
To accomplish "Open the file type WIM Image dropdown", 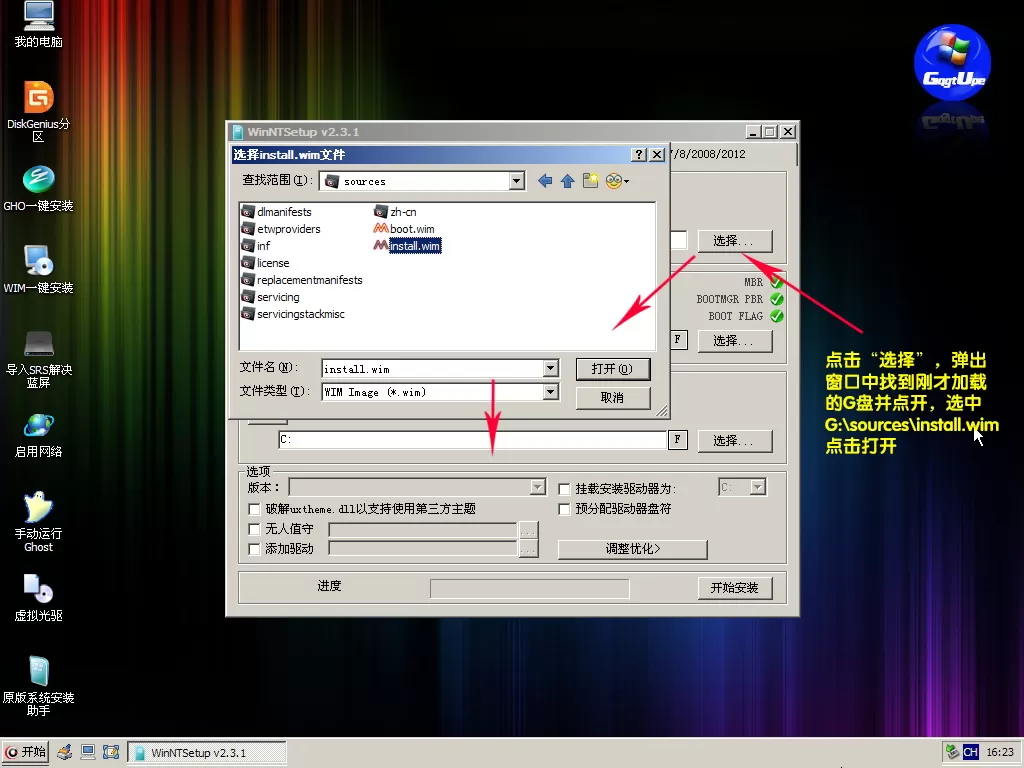I will (550, 392).
